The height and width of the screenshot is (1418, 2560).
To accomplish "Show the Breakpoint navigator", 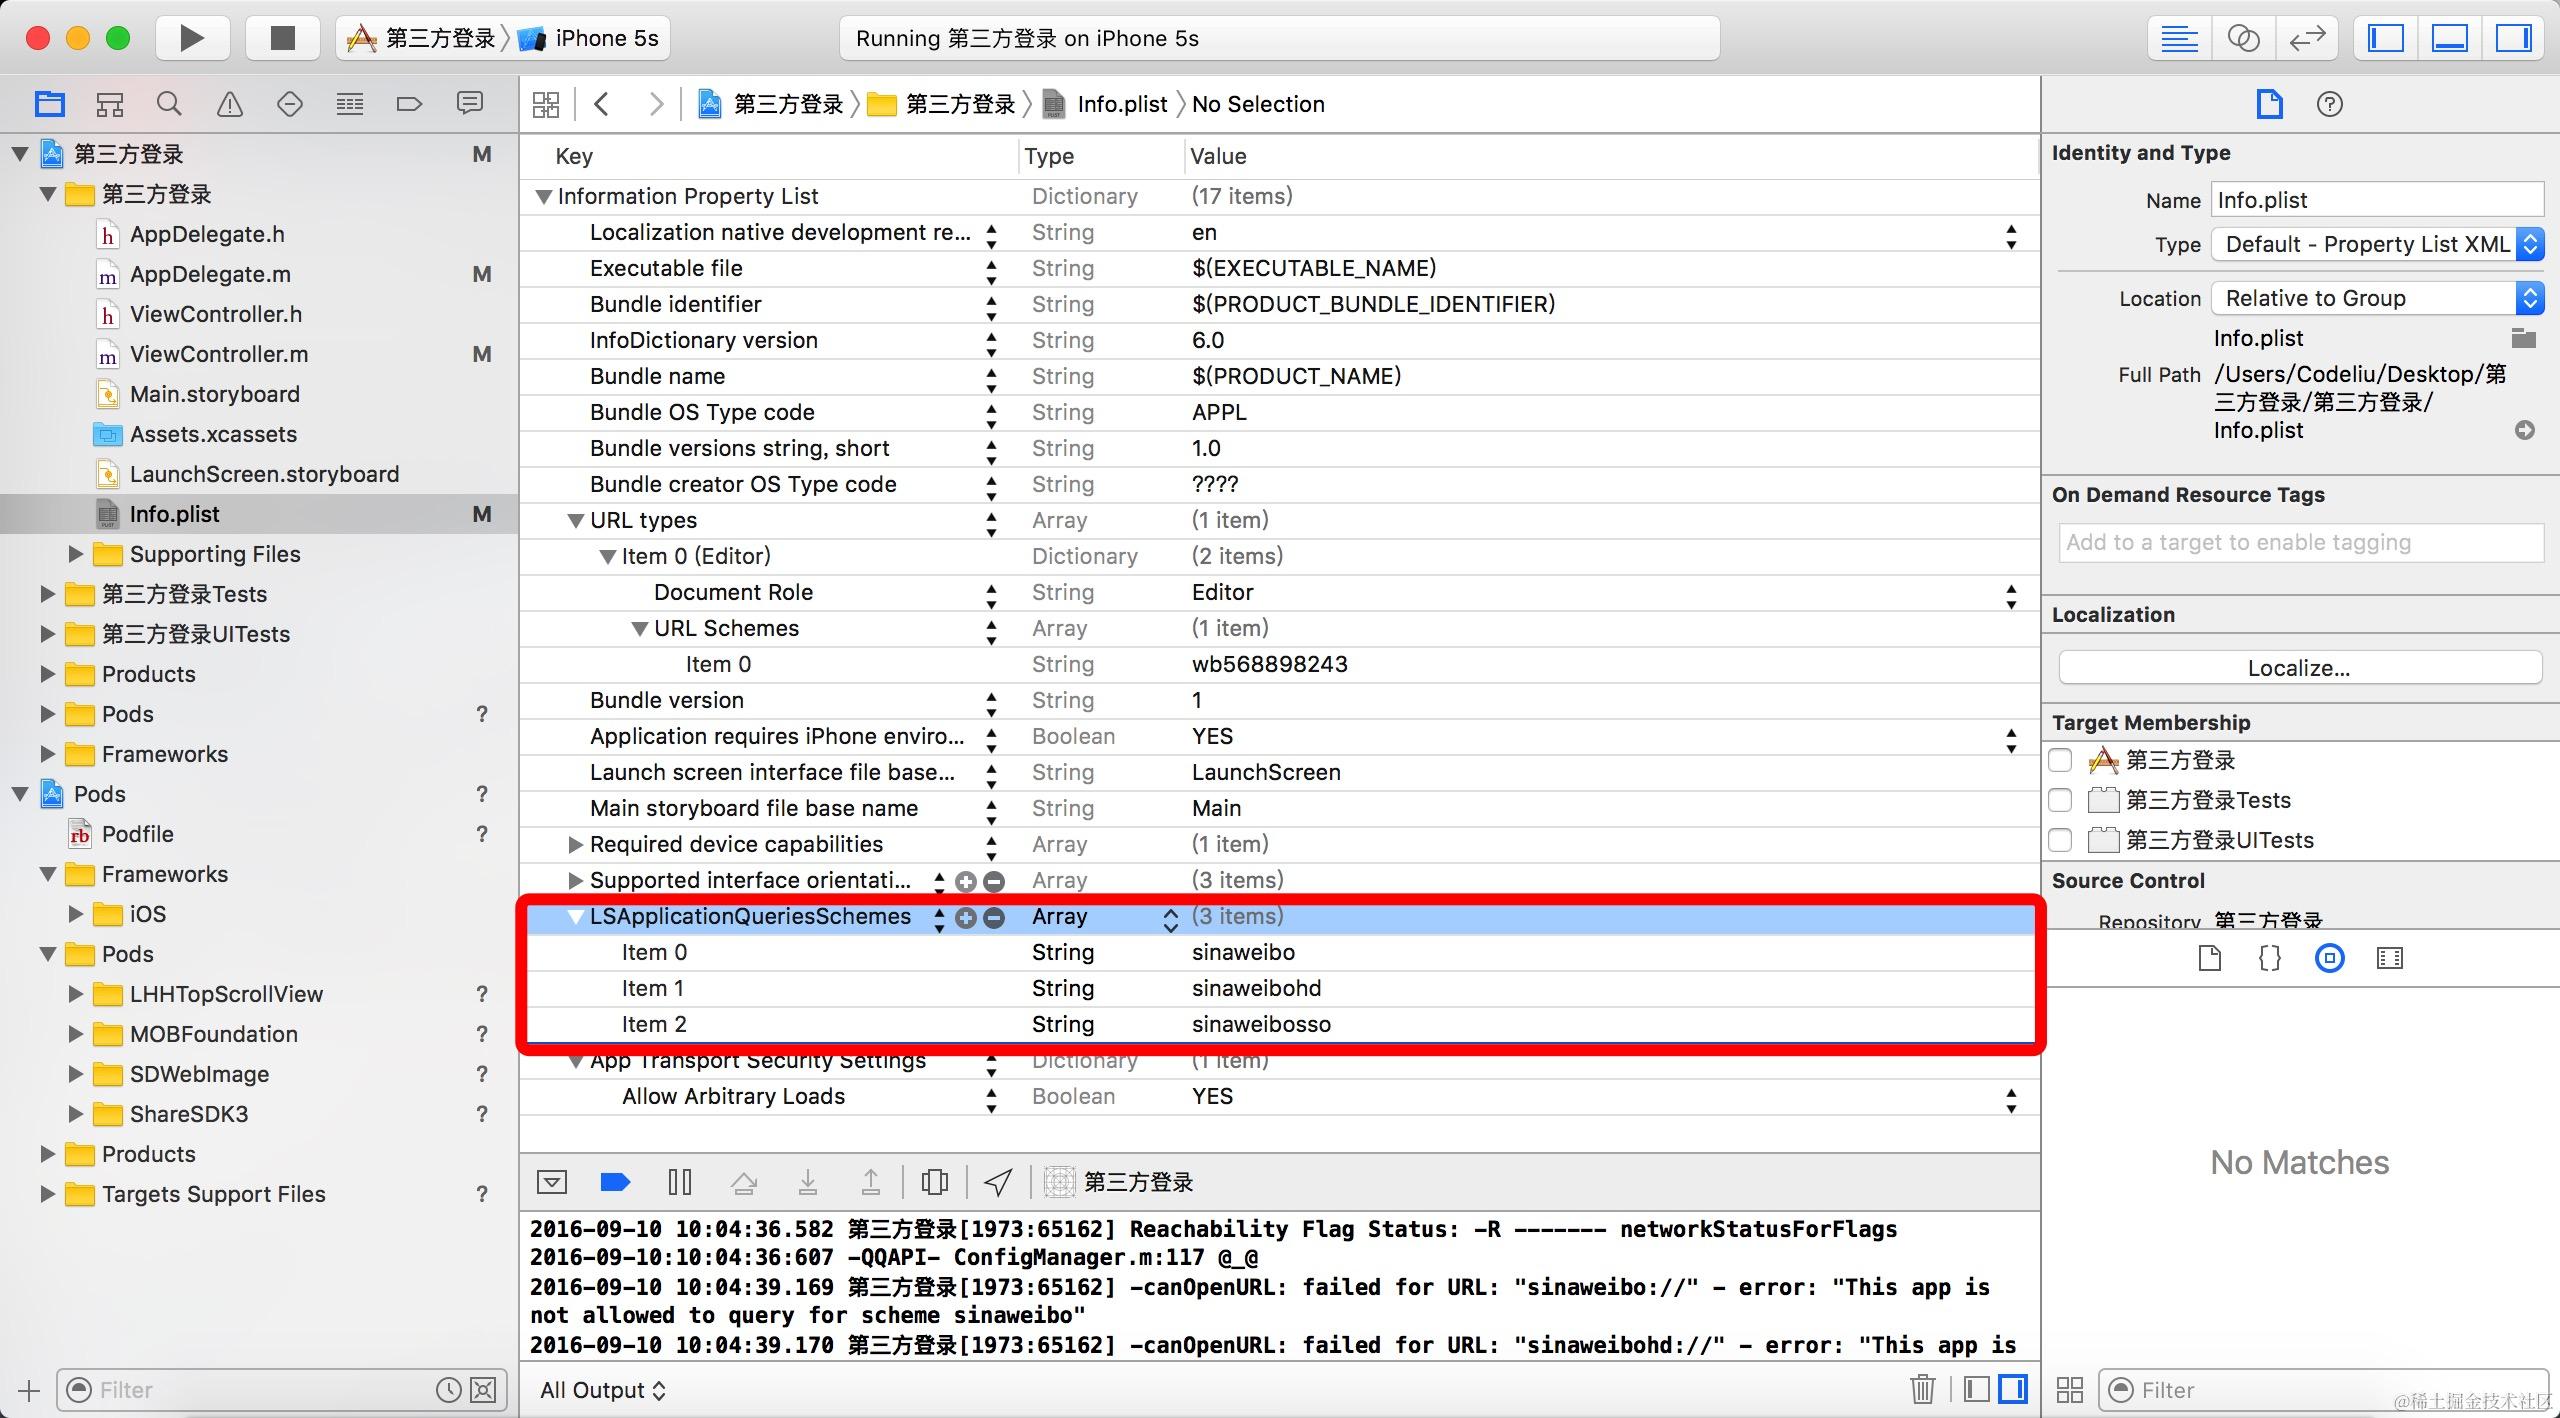I will (409, 104).
